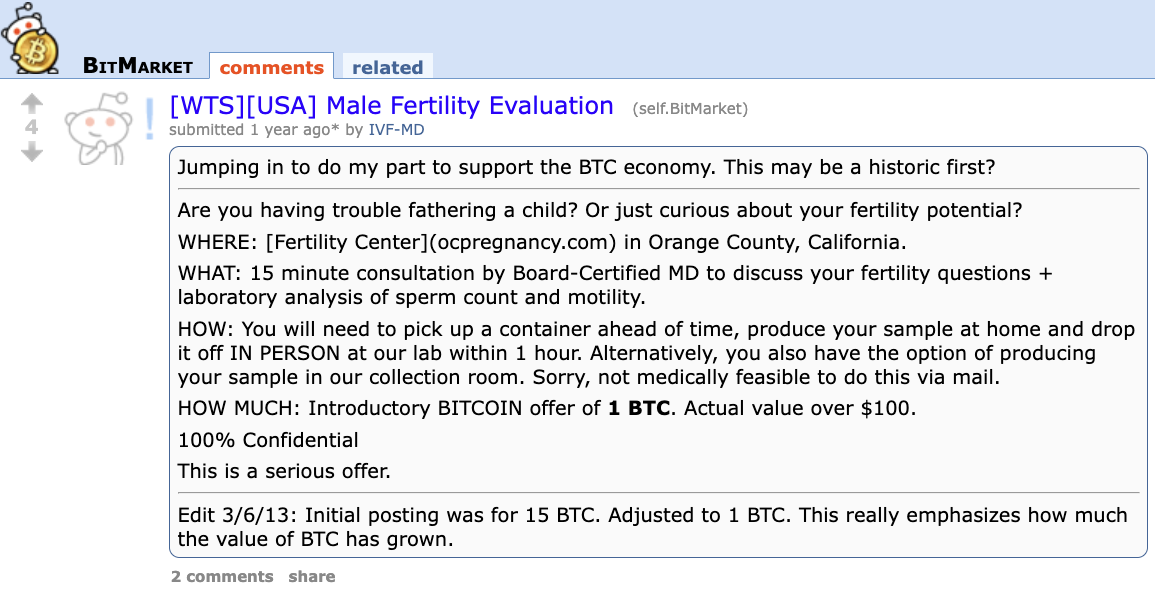Downvote the Male Fertility Evaluation post

tap(32, 151)
